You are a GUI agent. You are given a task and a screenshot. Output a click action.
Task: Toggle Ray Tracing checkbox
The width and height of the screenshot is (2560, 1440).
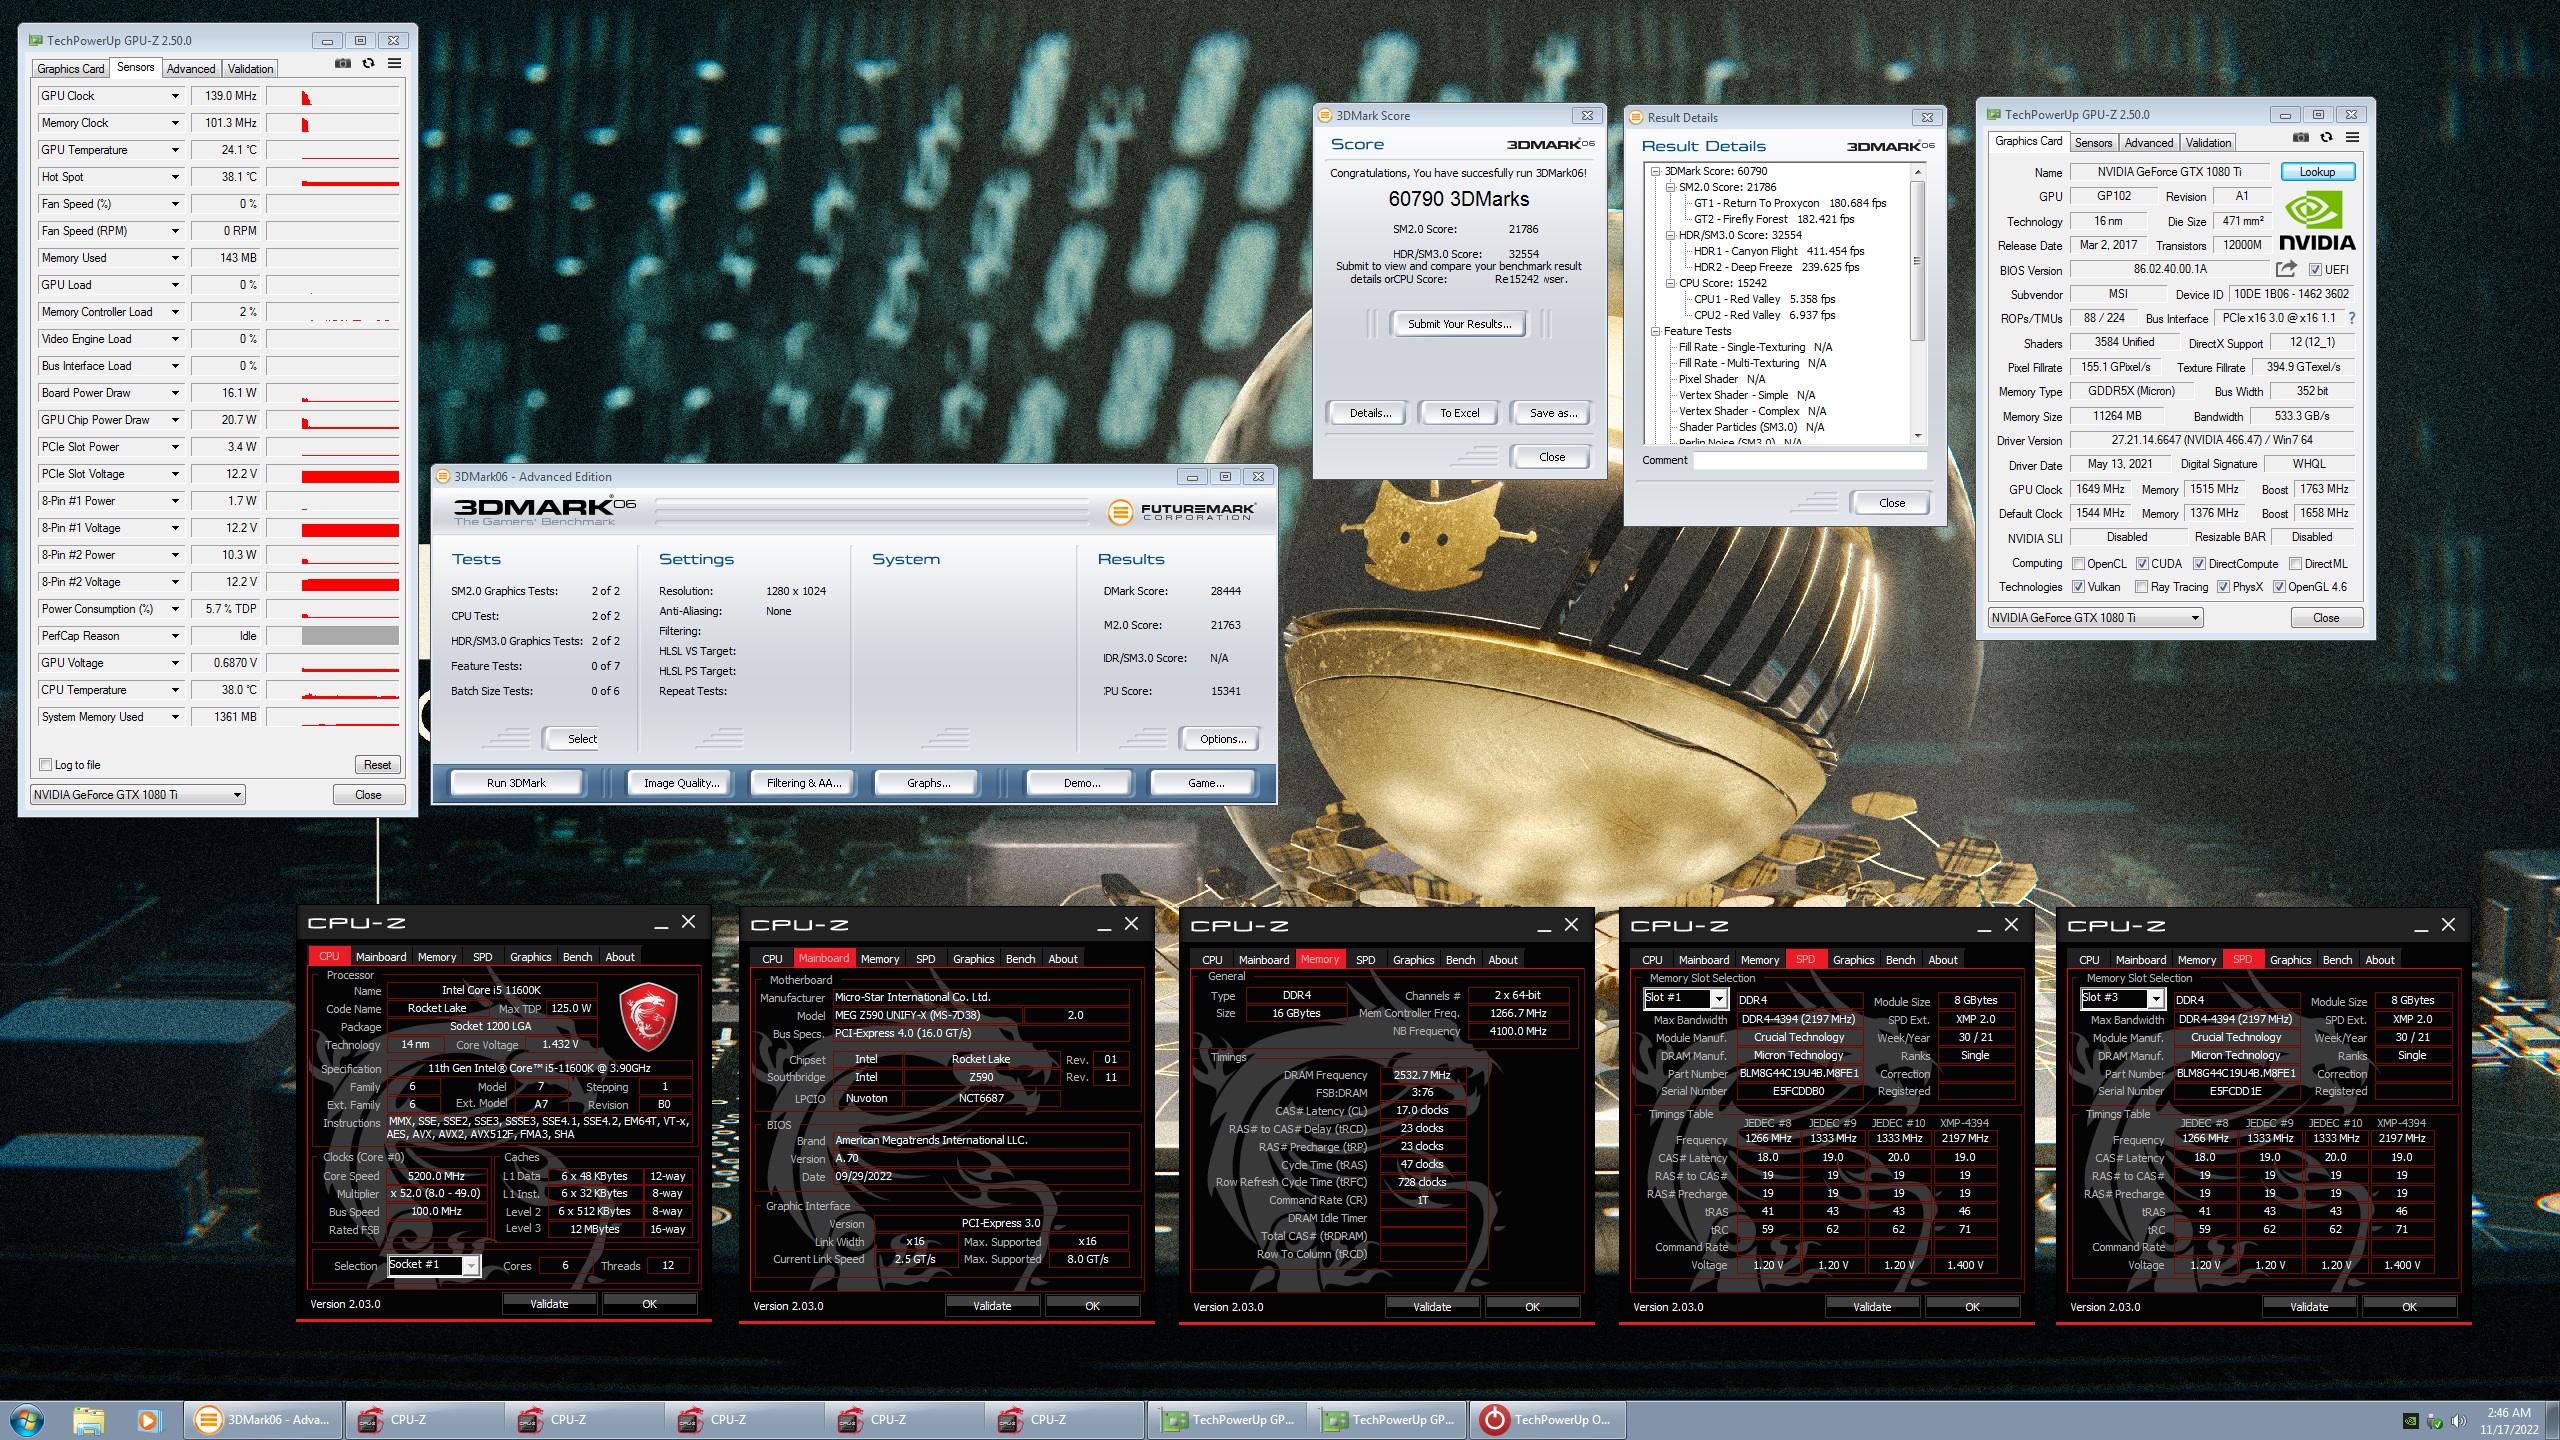[2141, 587]
